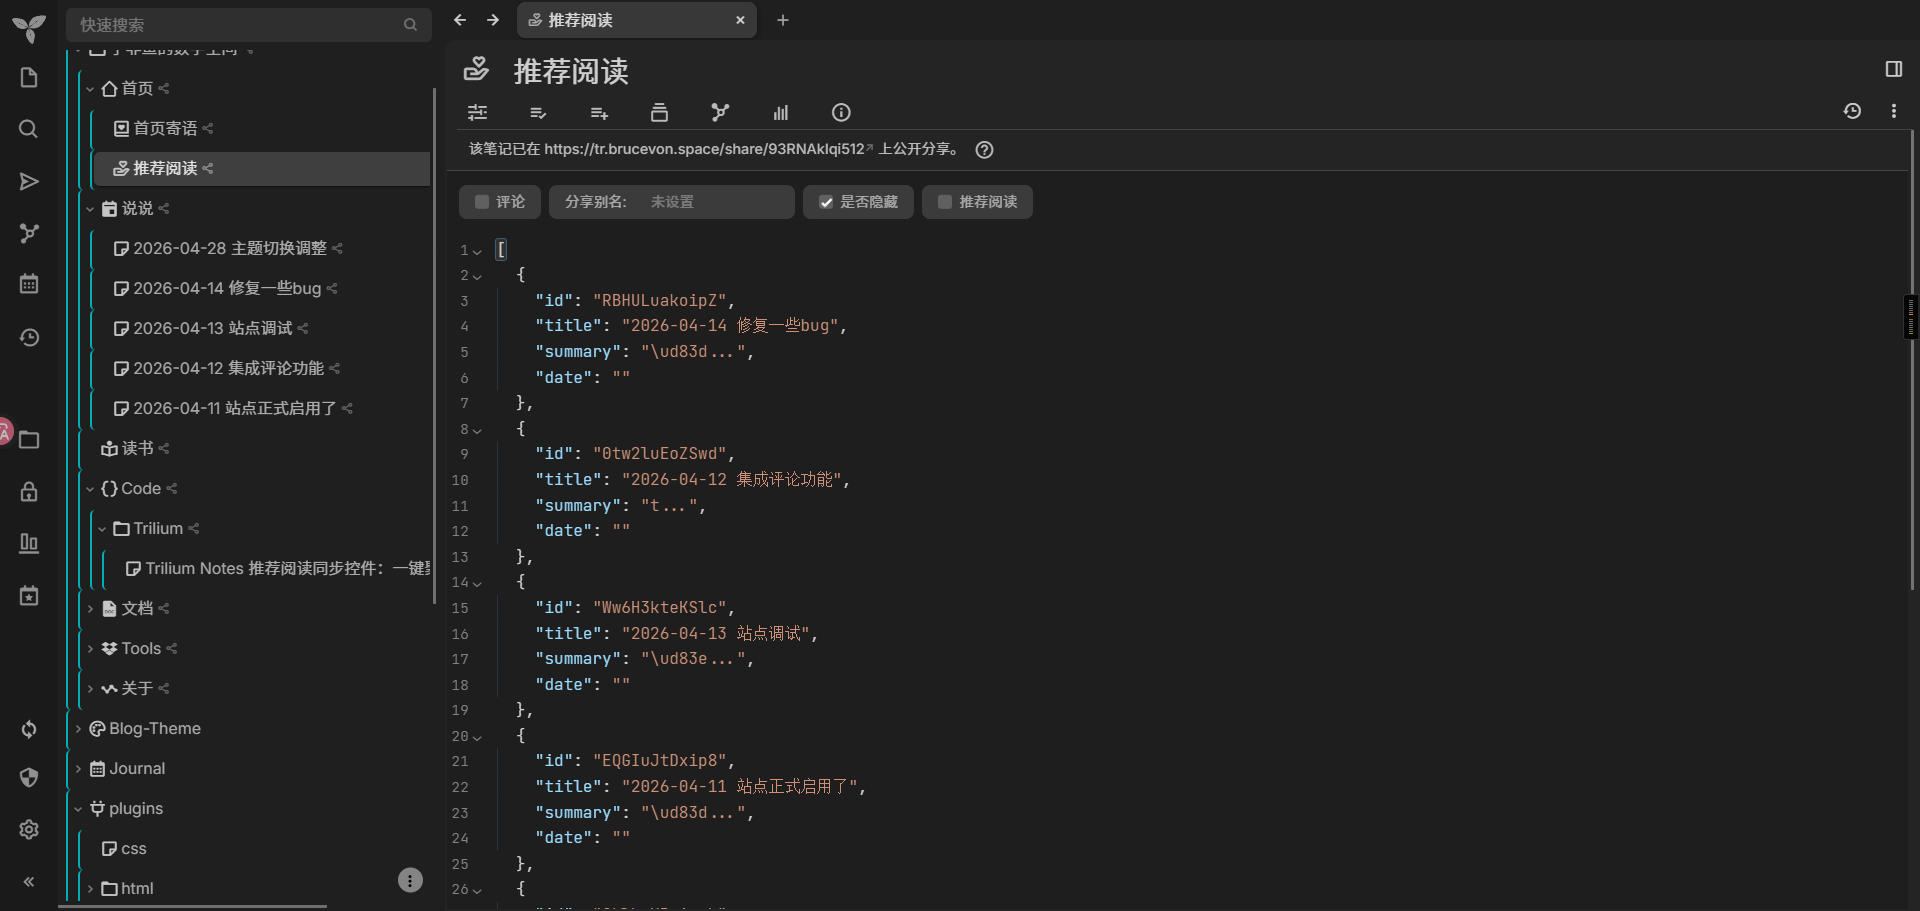Image resolution: width=1920 pixels, height=911 pixels.
Task: Open a new tab with plus button
Action: (783, 20)
